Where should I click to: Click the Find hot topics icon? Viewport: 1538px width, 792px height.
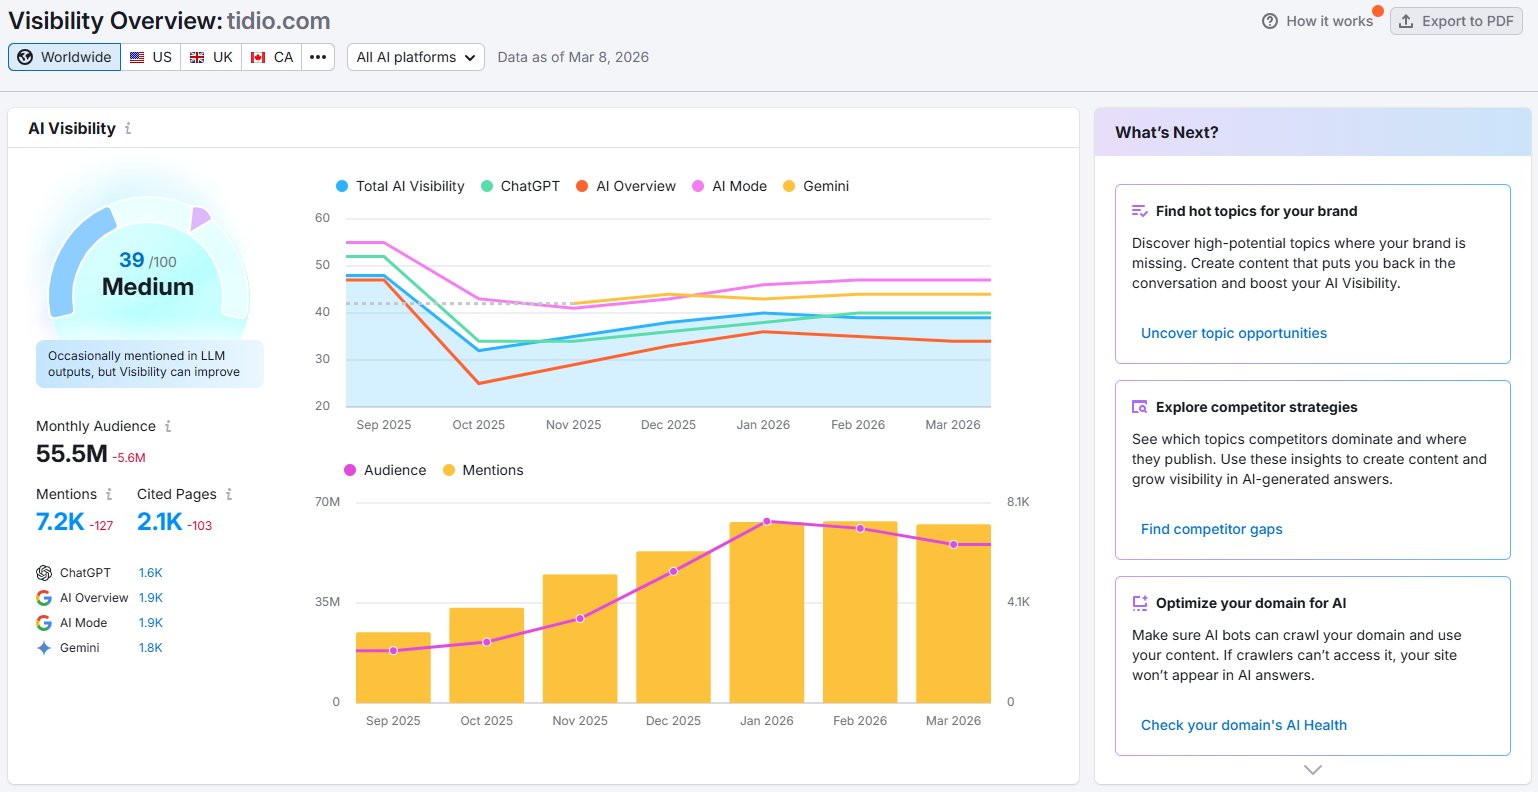[1139, 211]
